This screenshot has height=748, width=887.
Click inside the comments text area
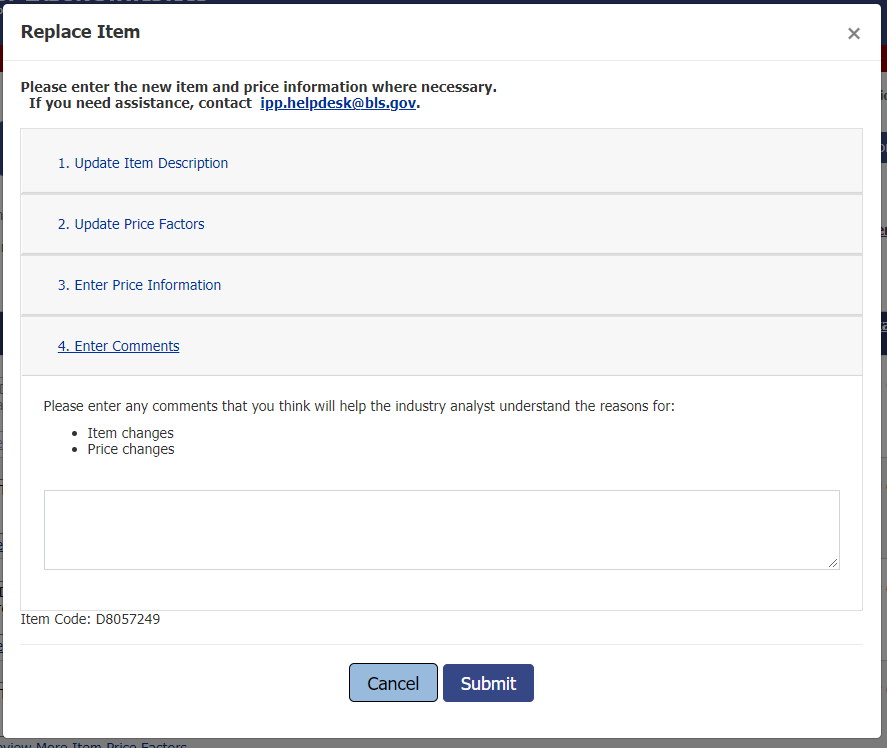(x=441, y=529)
